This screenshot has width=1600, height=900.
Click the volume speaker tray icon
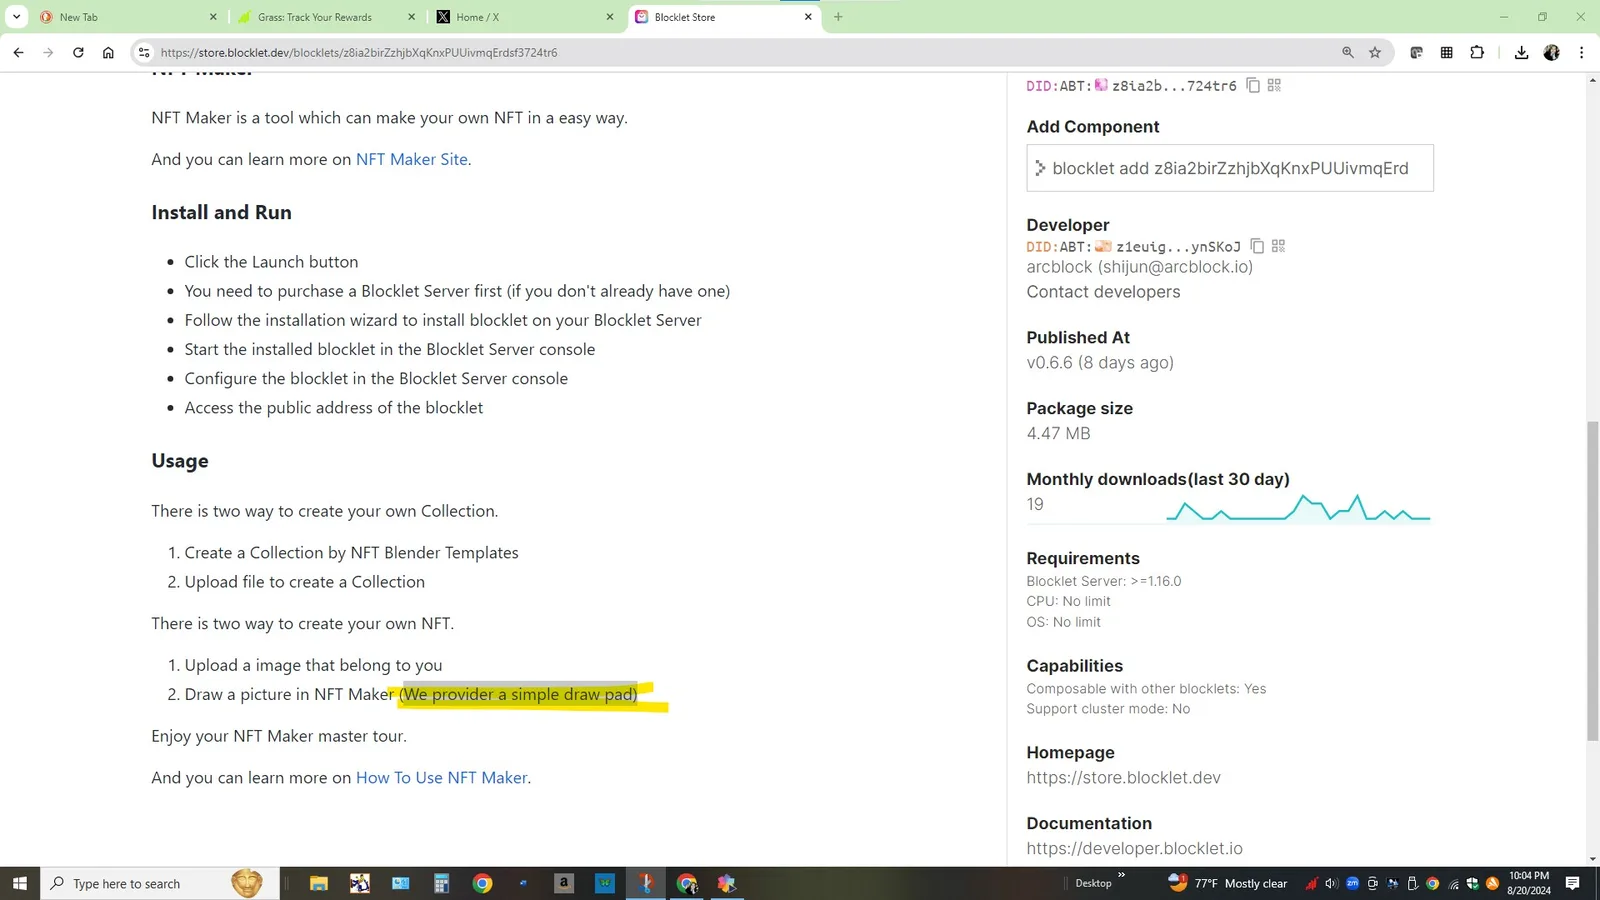(x=1331, y=883)
